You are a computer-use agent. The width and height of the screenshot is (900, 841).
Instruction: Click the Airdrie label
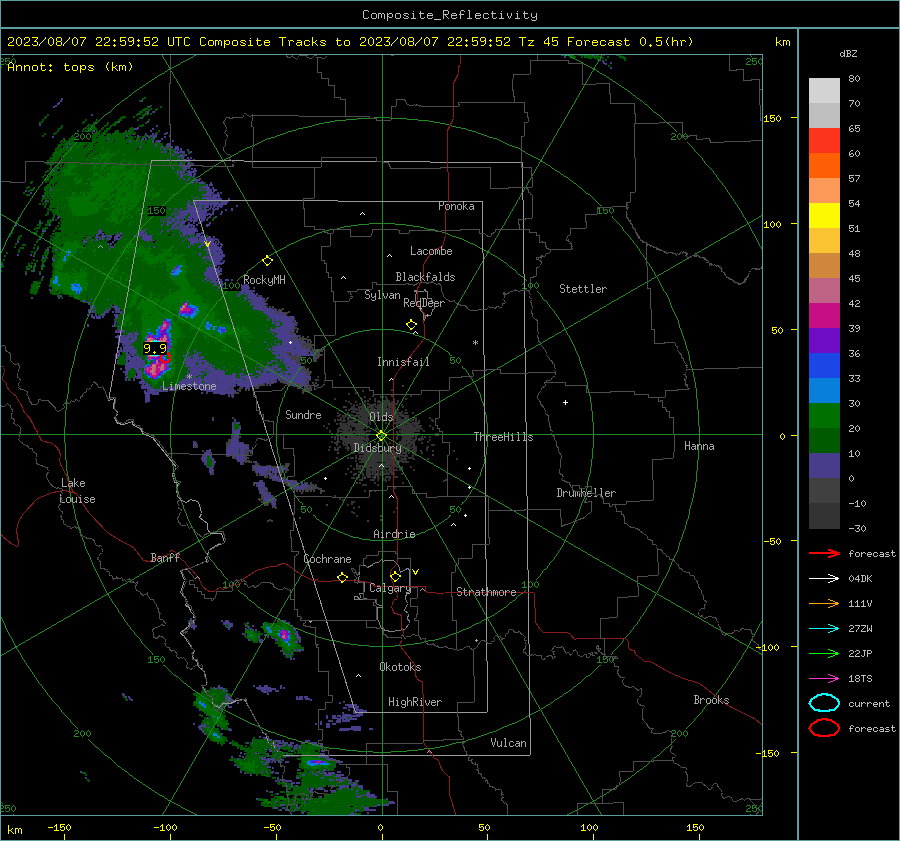point(394,534)
